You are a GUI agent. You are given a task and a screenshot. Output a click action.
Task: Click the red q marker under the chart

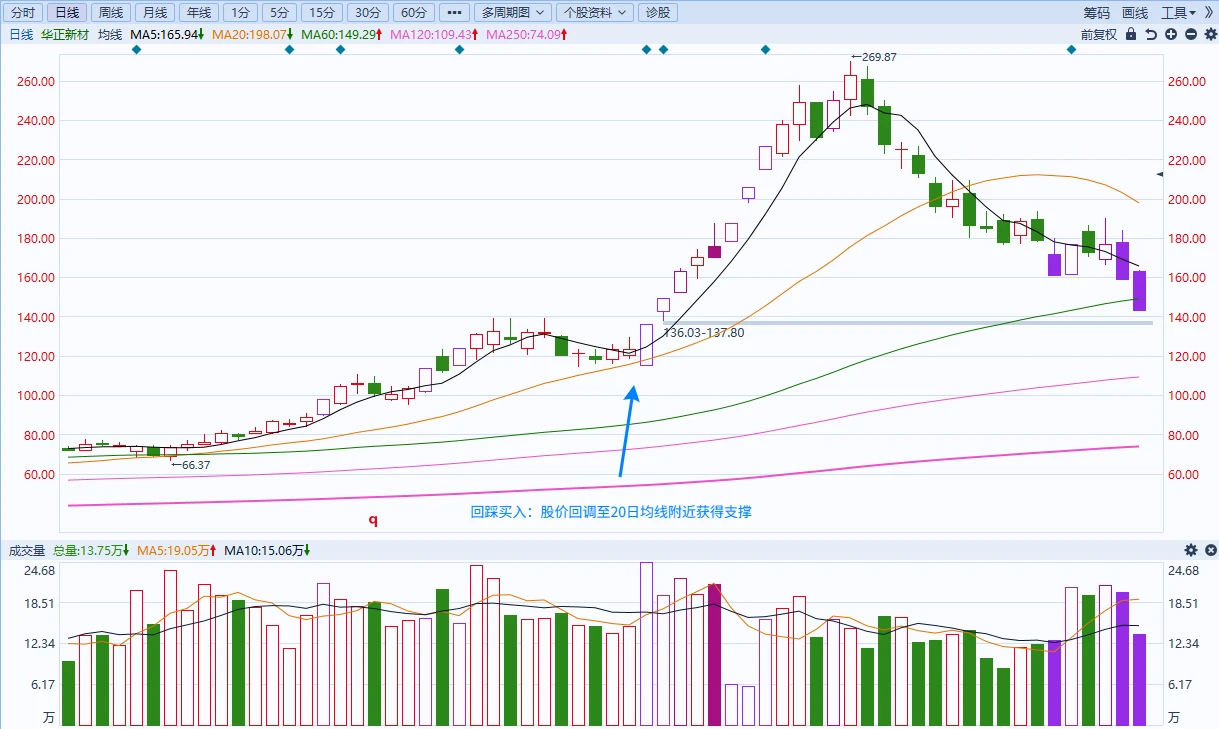373,520
